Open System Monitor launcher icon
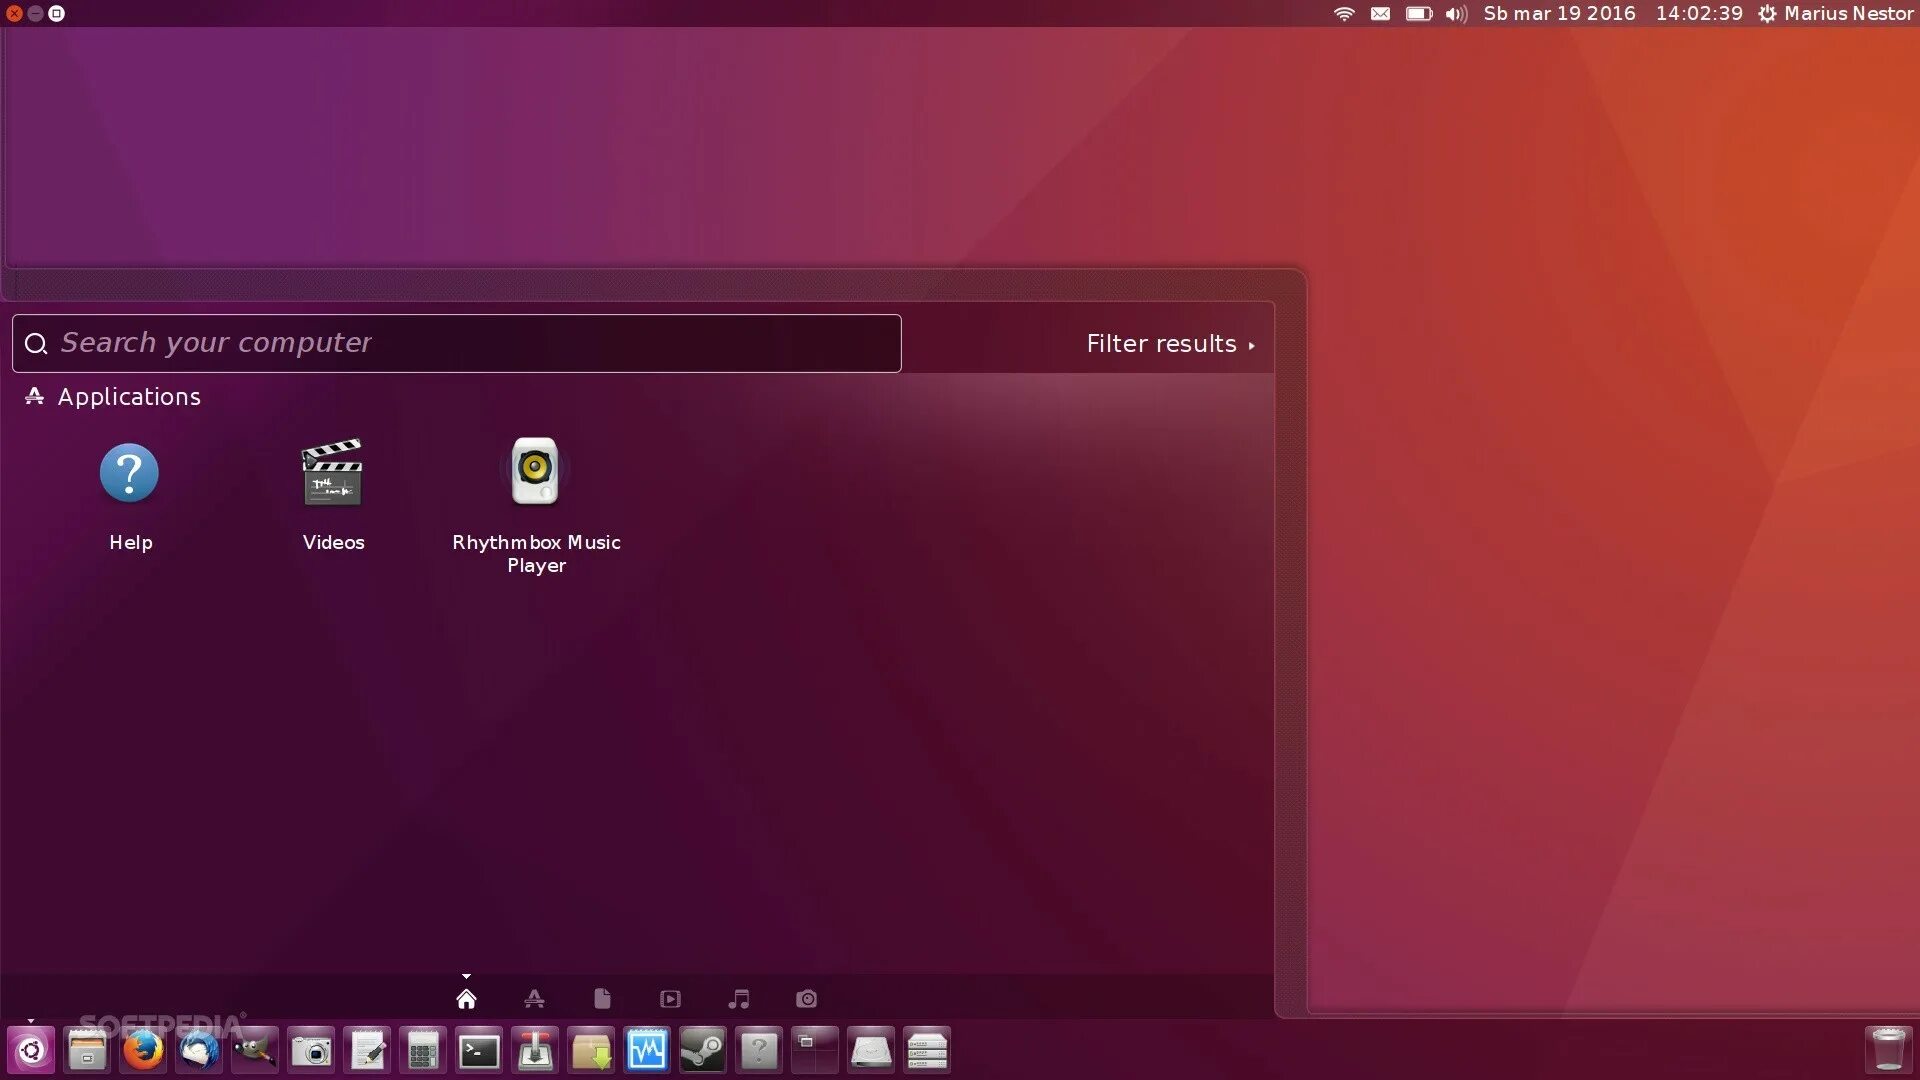This screenshot has width=1920, height=1080. point(647,1050)
